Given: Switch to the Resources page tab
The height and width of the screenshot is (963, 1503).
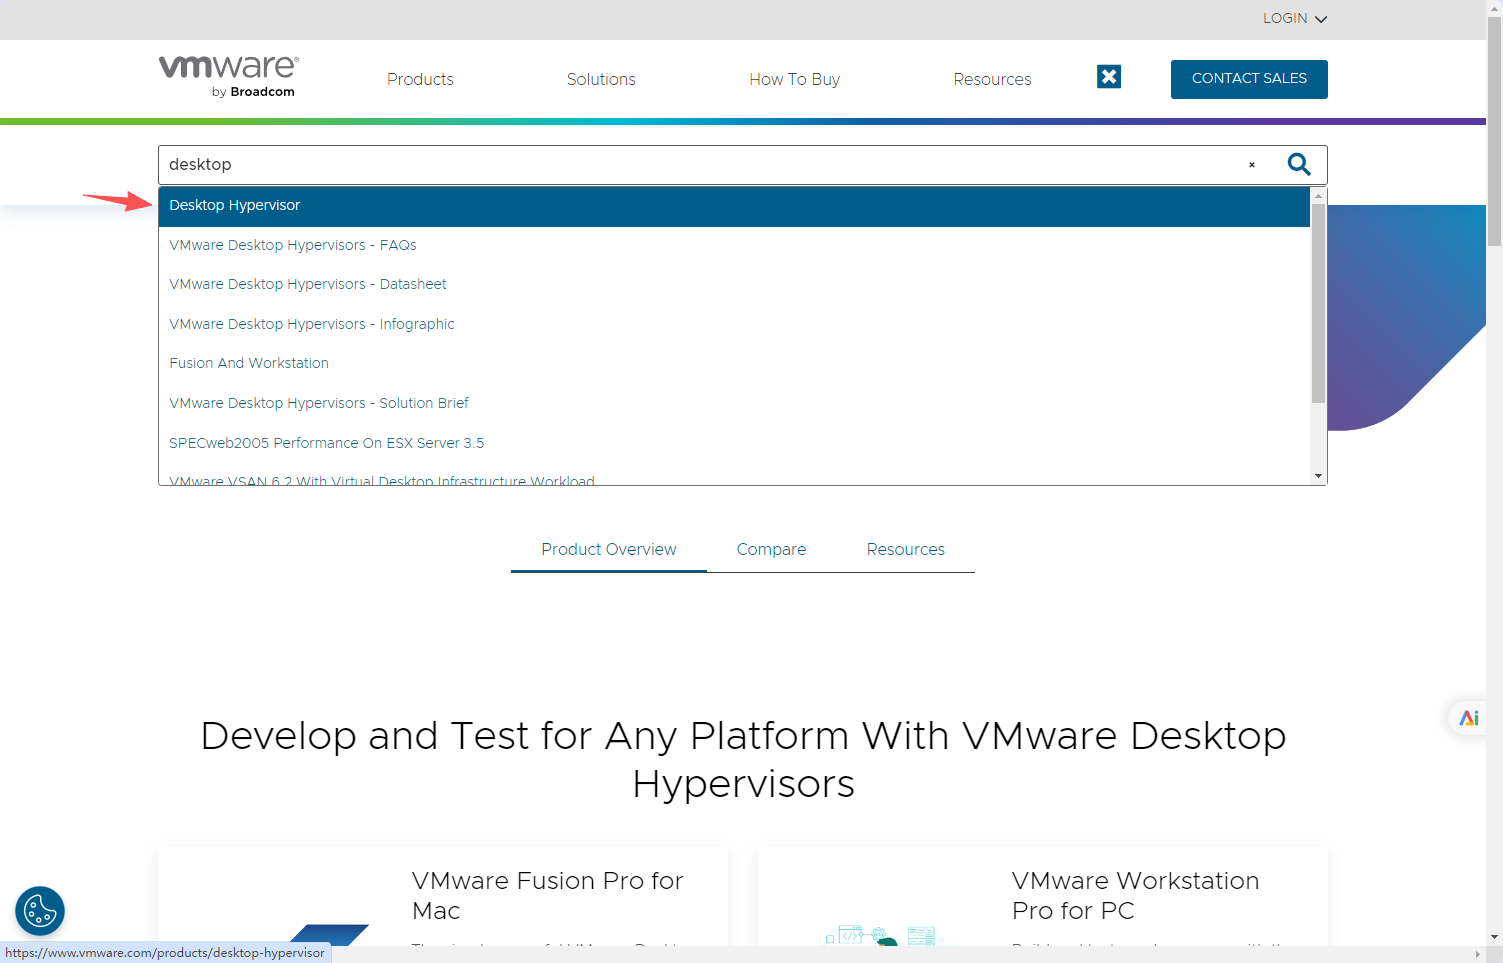Looking at the screenshot, I should 905,549.
